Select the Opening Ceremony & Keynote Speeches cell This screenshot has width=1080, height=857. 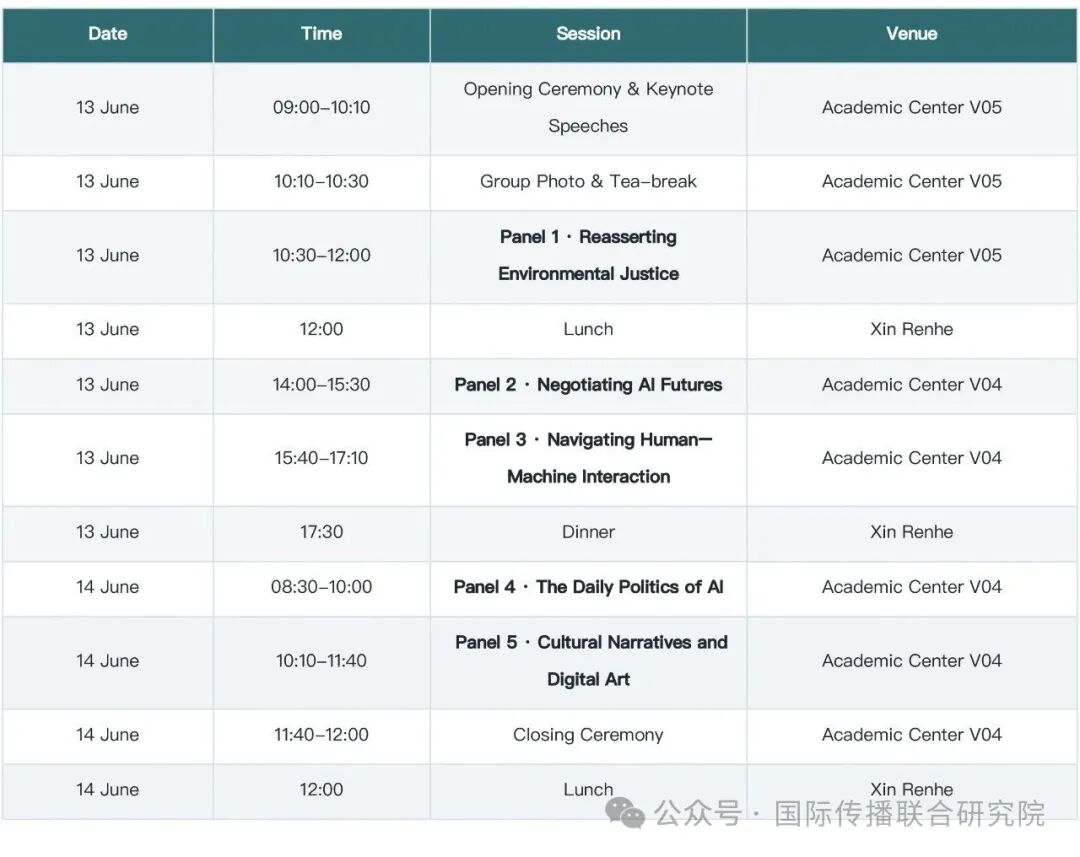(x=588, y=107)
